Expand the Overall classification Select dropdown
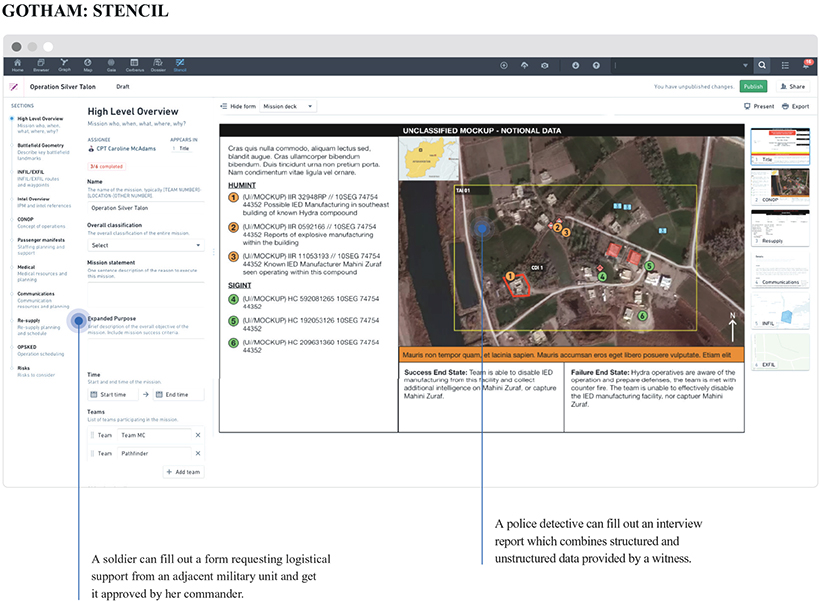The height and width of the screenshot is (602, 820). coord(145,245)
